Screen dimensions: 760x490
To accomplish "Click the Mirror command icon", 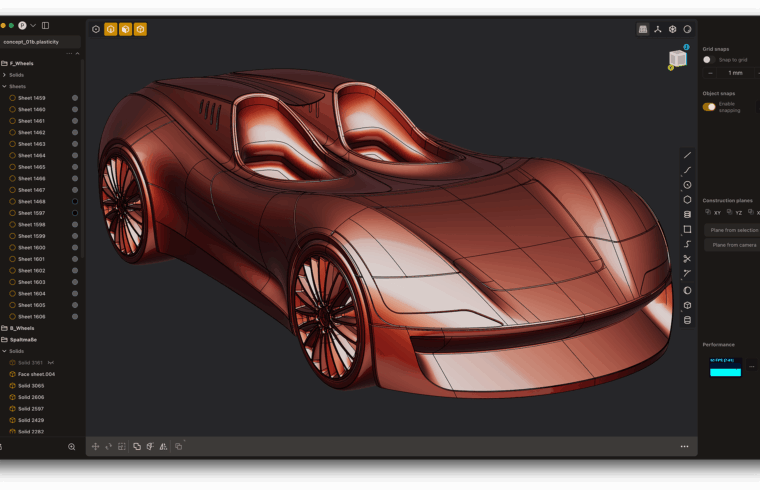I will pos(163,446).
